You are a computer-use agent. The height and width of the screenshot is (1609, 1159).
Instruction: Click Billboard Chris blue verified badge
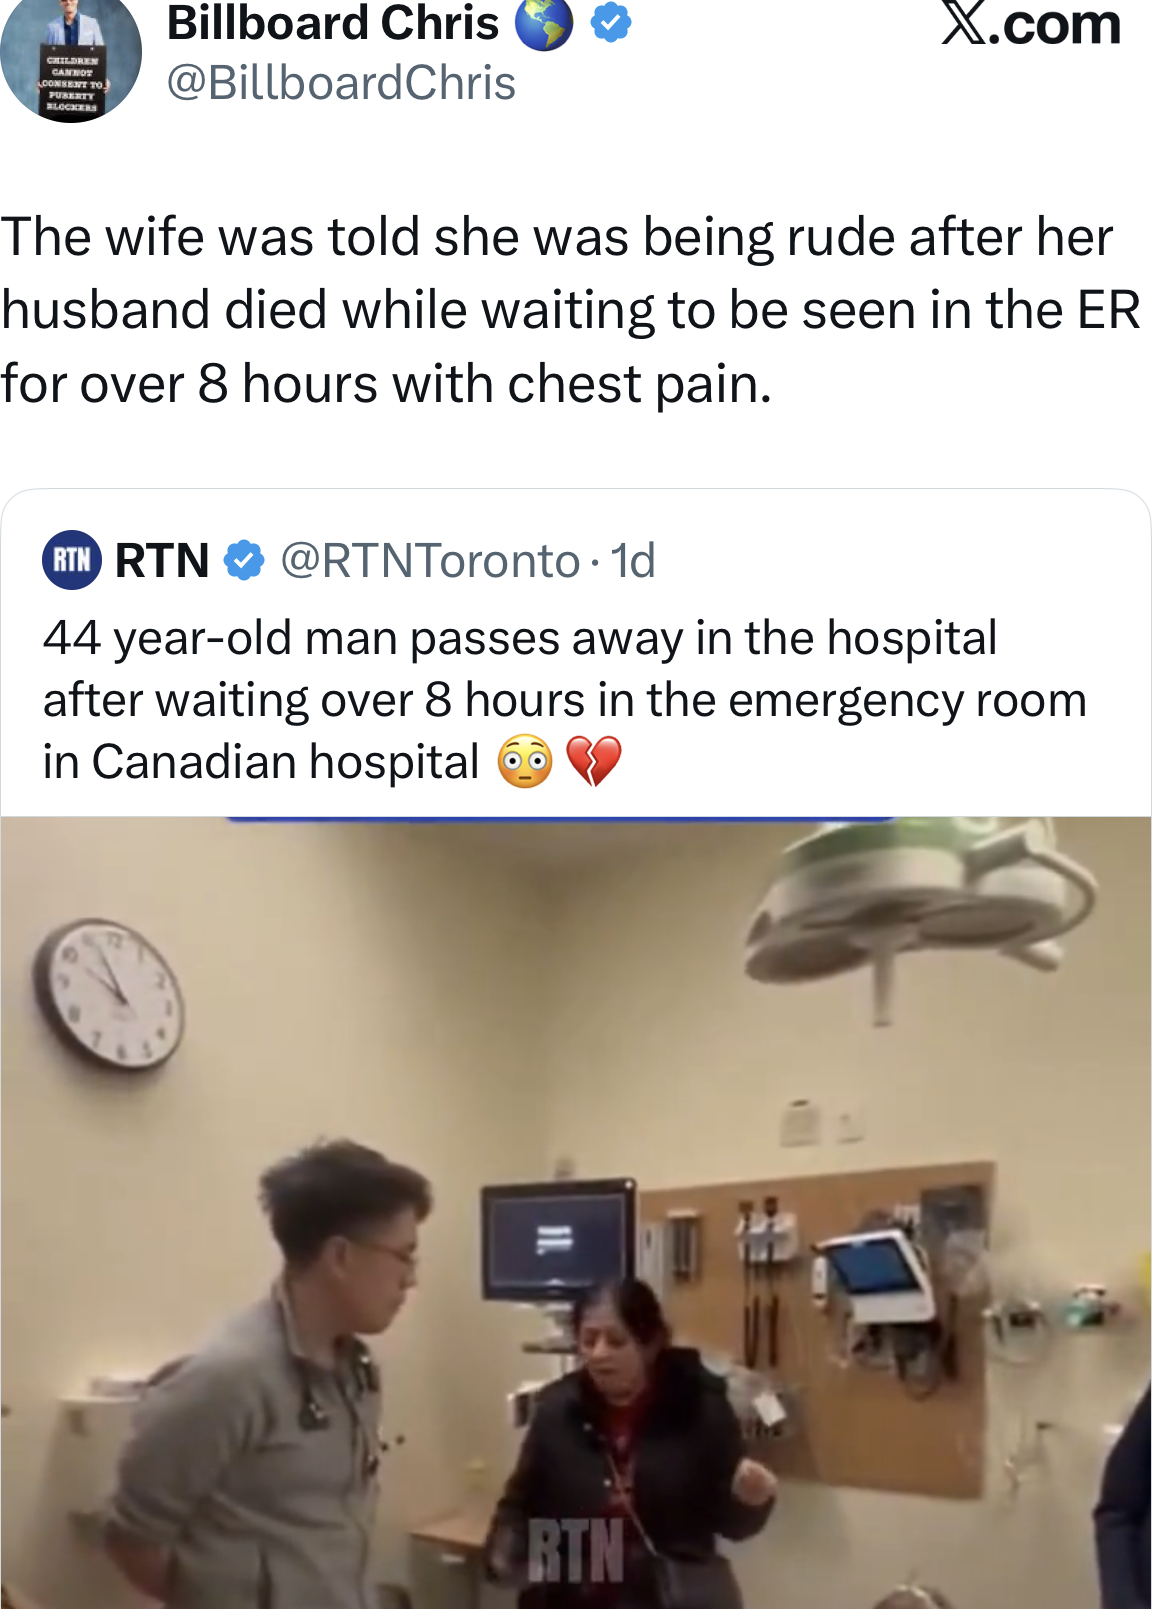611,23
